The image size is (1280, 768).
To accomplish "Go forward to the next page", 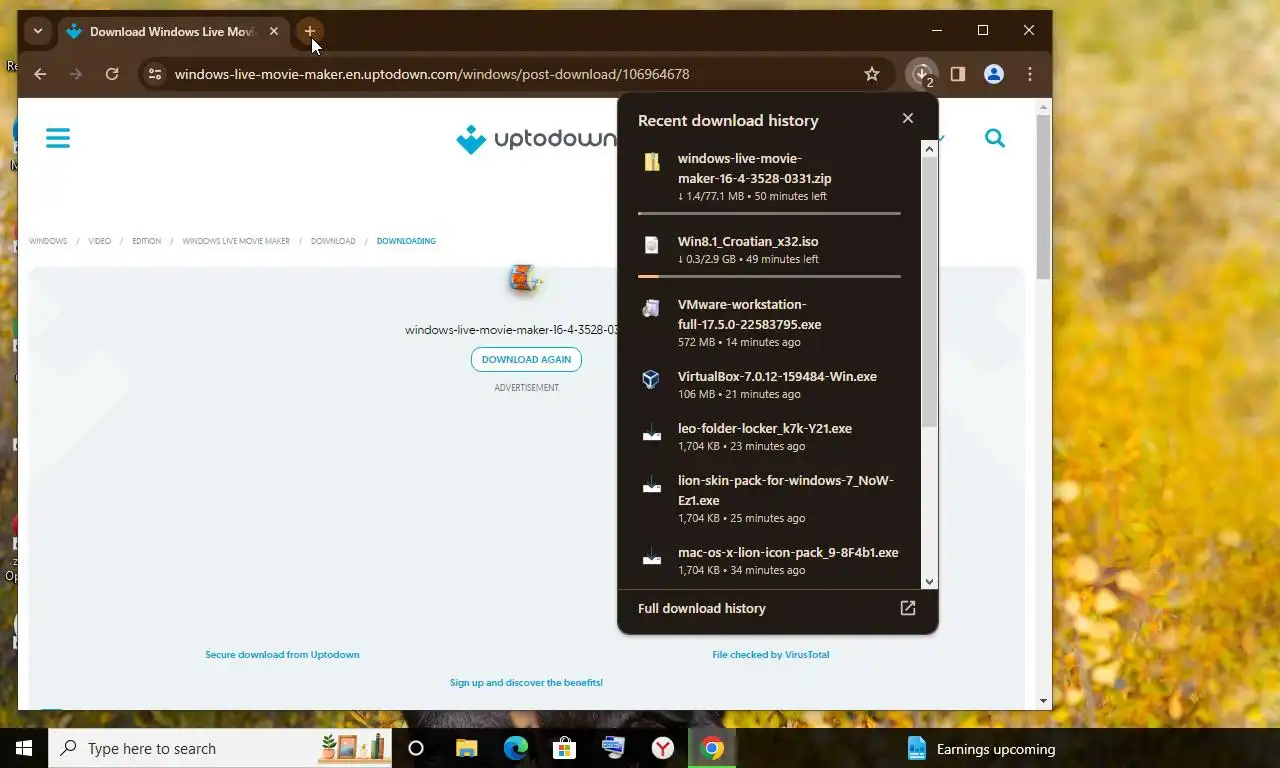I will click(76, 74).
